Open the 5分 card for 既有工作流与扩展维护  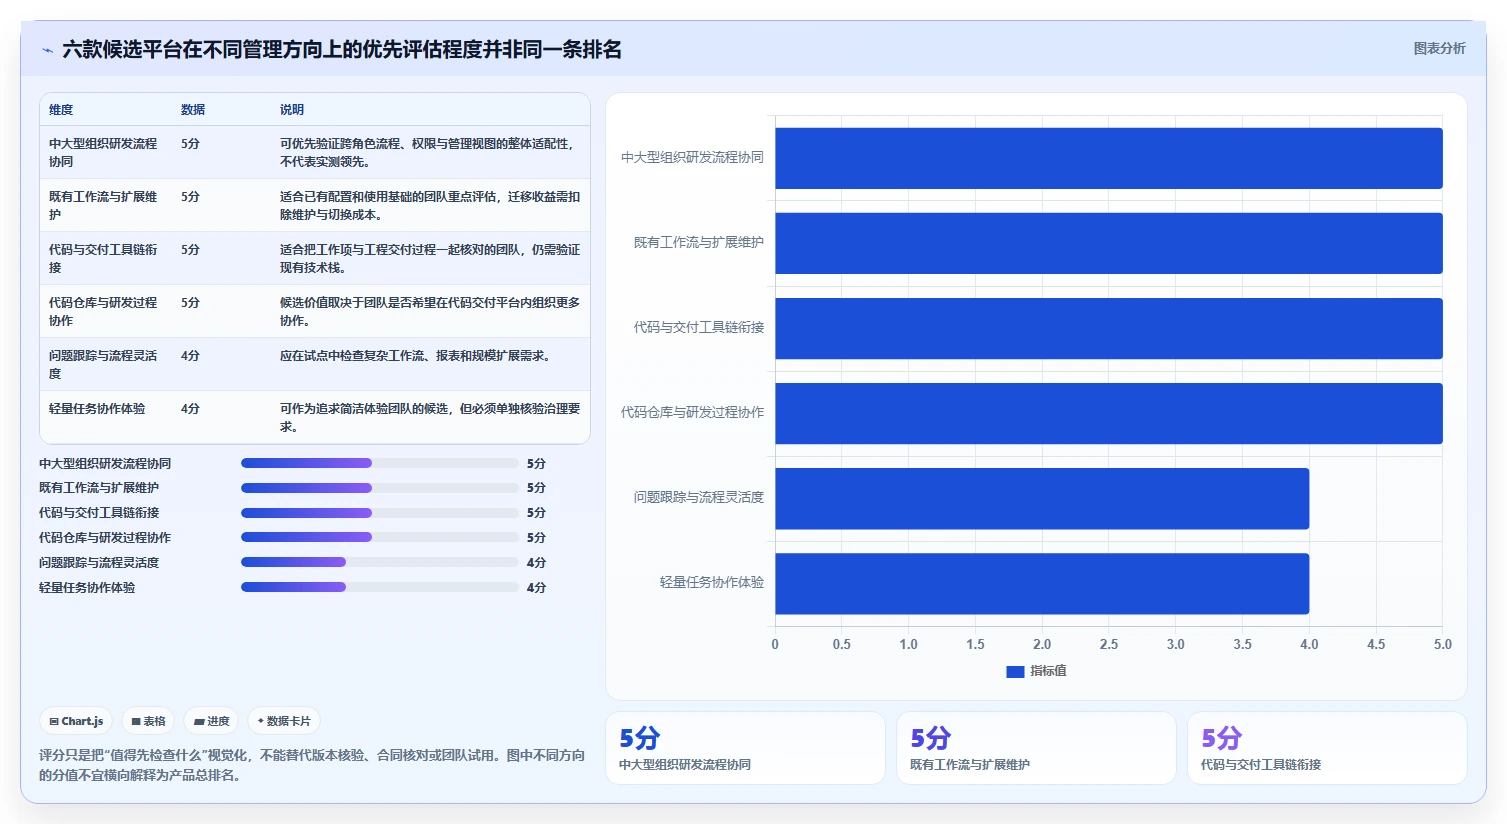(x=1036, y=748)
